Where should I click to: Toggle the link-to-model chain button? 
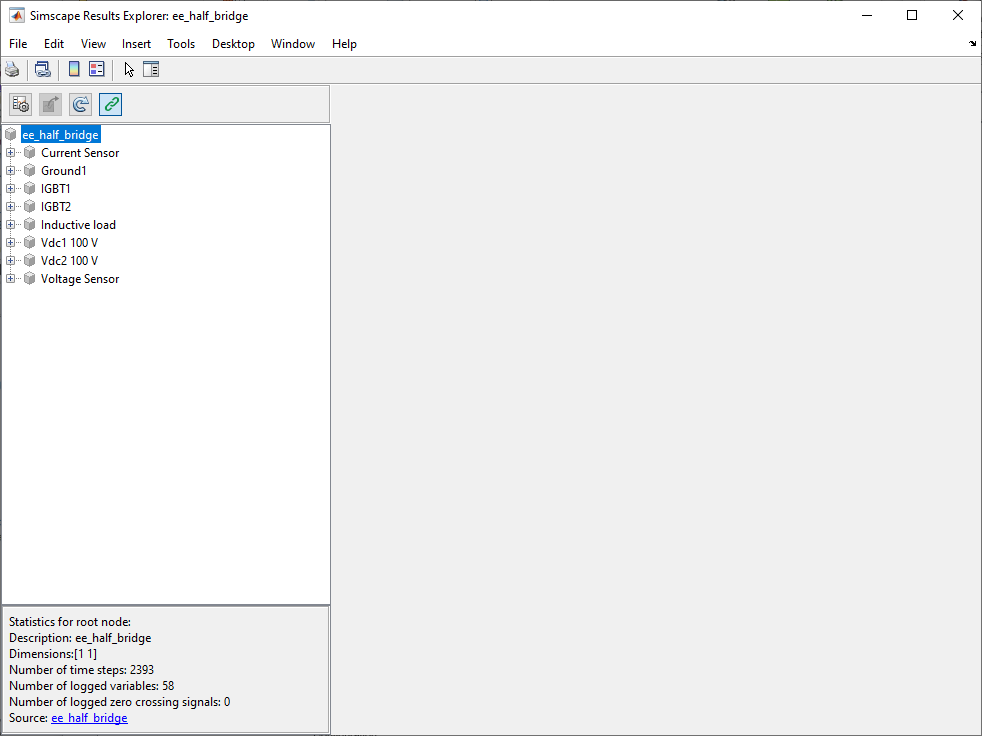[111, 104]
